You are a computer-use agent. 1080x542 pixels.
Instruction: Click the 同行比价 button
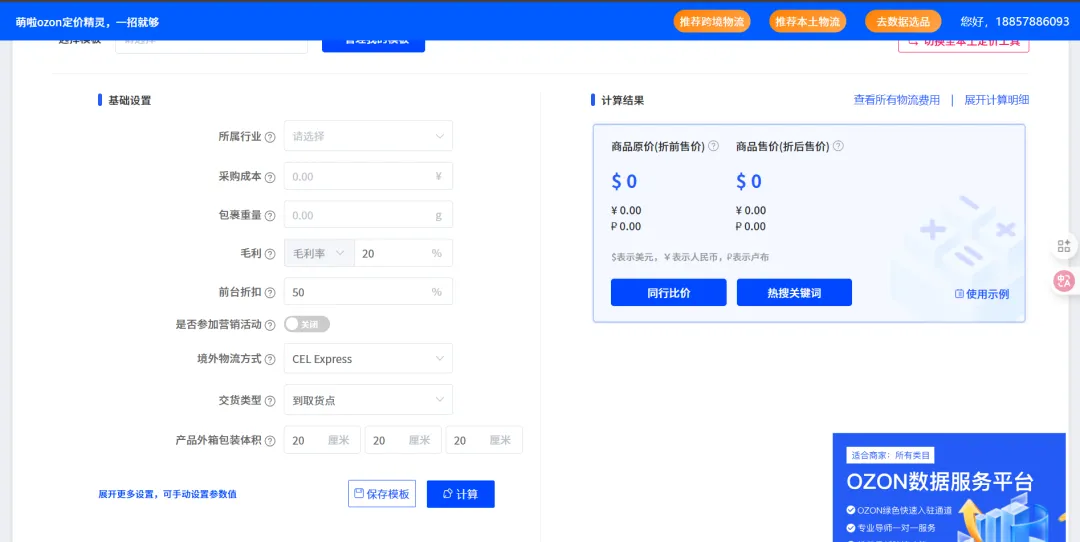click(669, 293)
